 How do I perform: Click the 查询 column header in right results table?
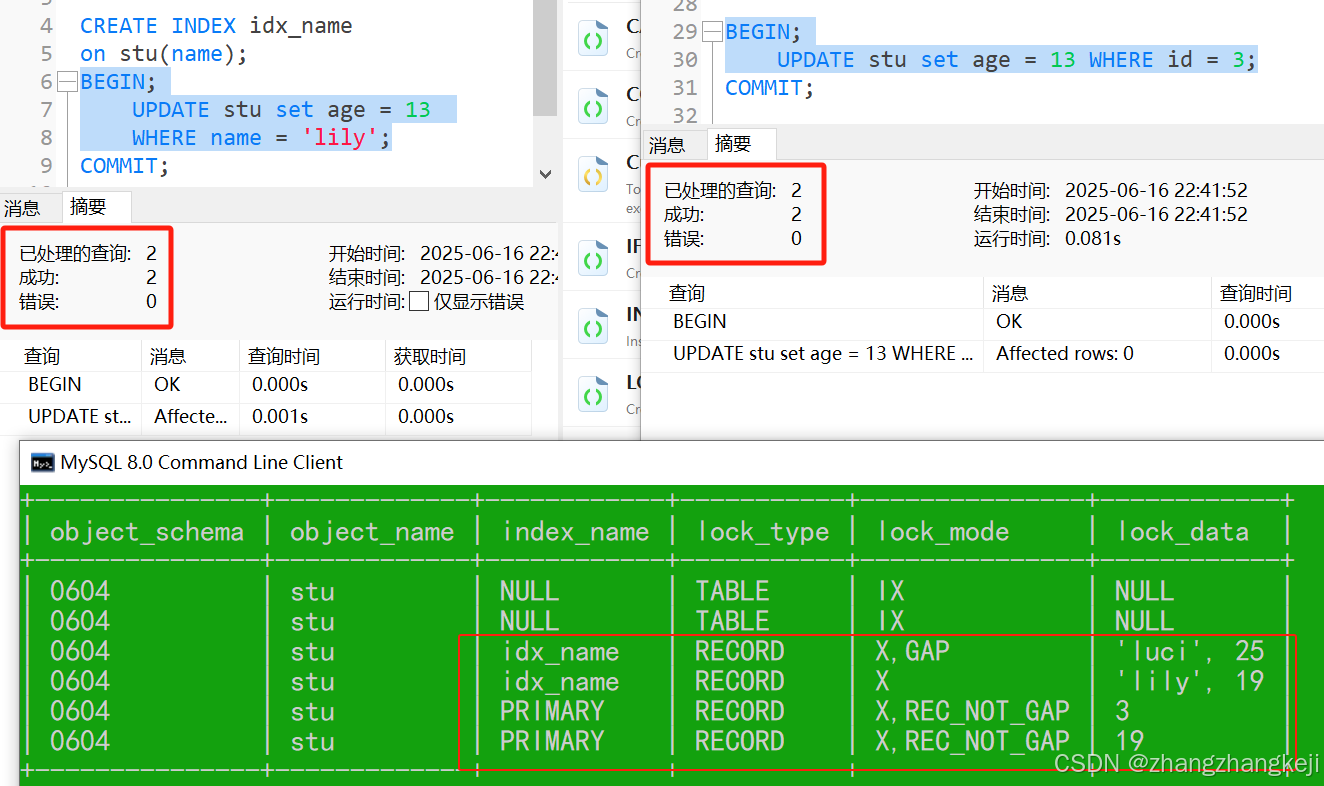tap(687, 293)
